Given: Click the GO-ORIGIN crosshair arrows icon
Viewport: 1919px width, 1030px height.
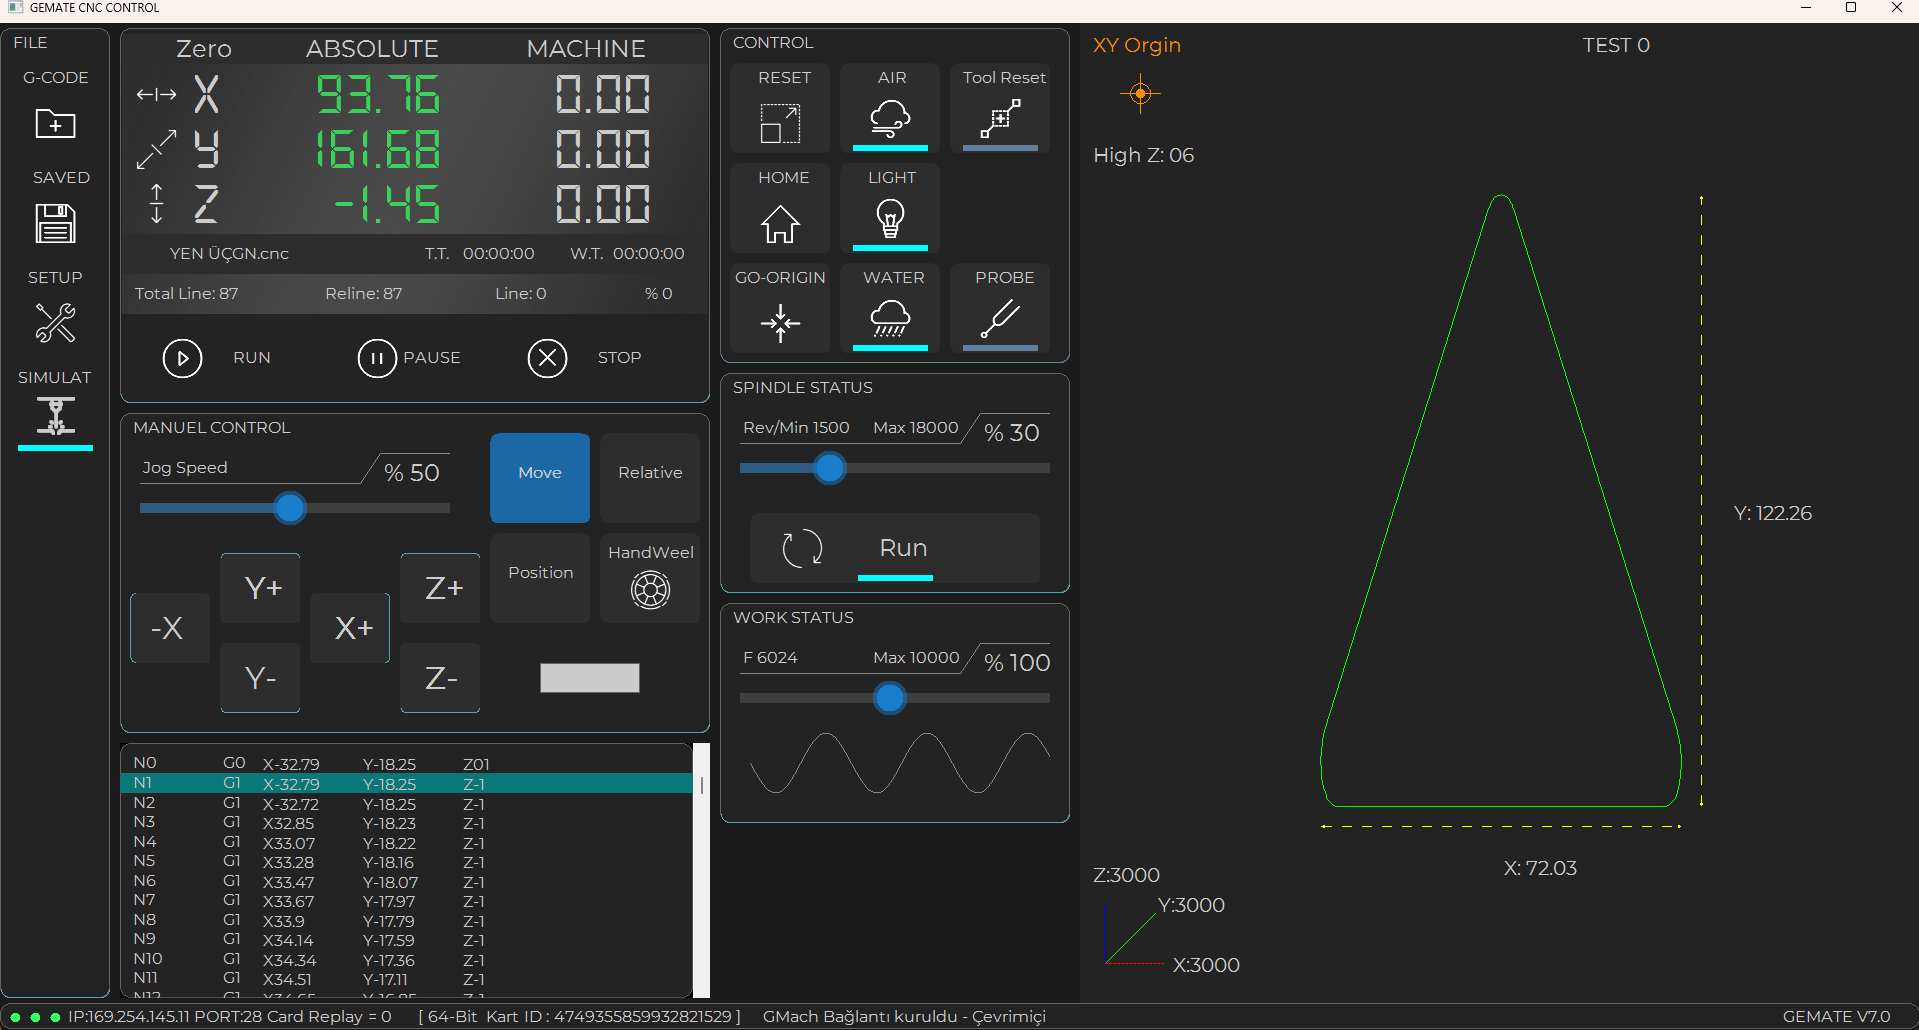Looking at the screenshot, I should [780, 322].
